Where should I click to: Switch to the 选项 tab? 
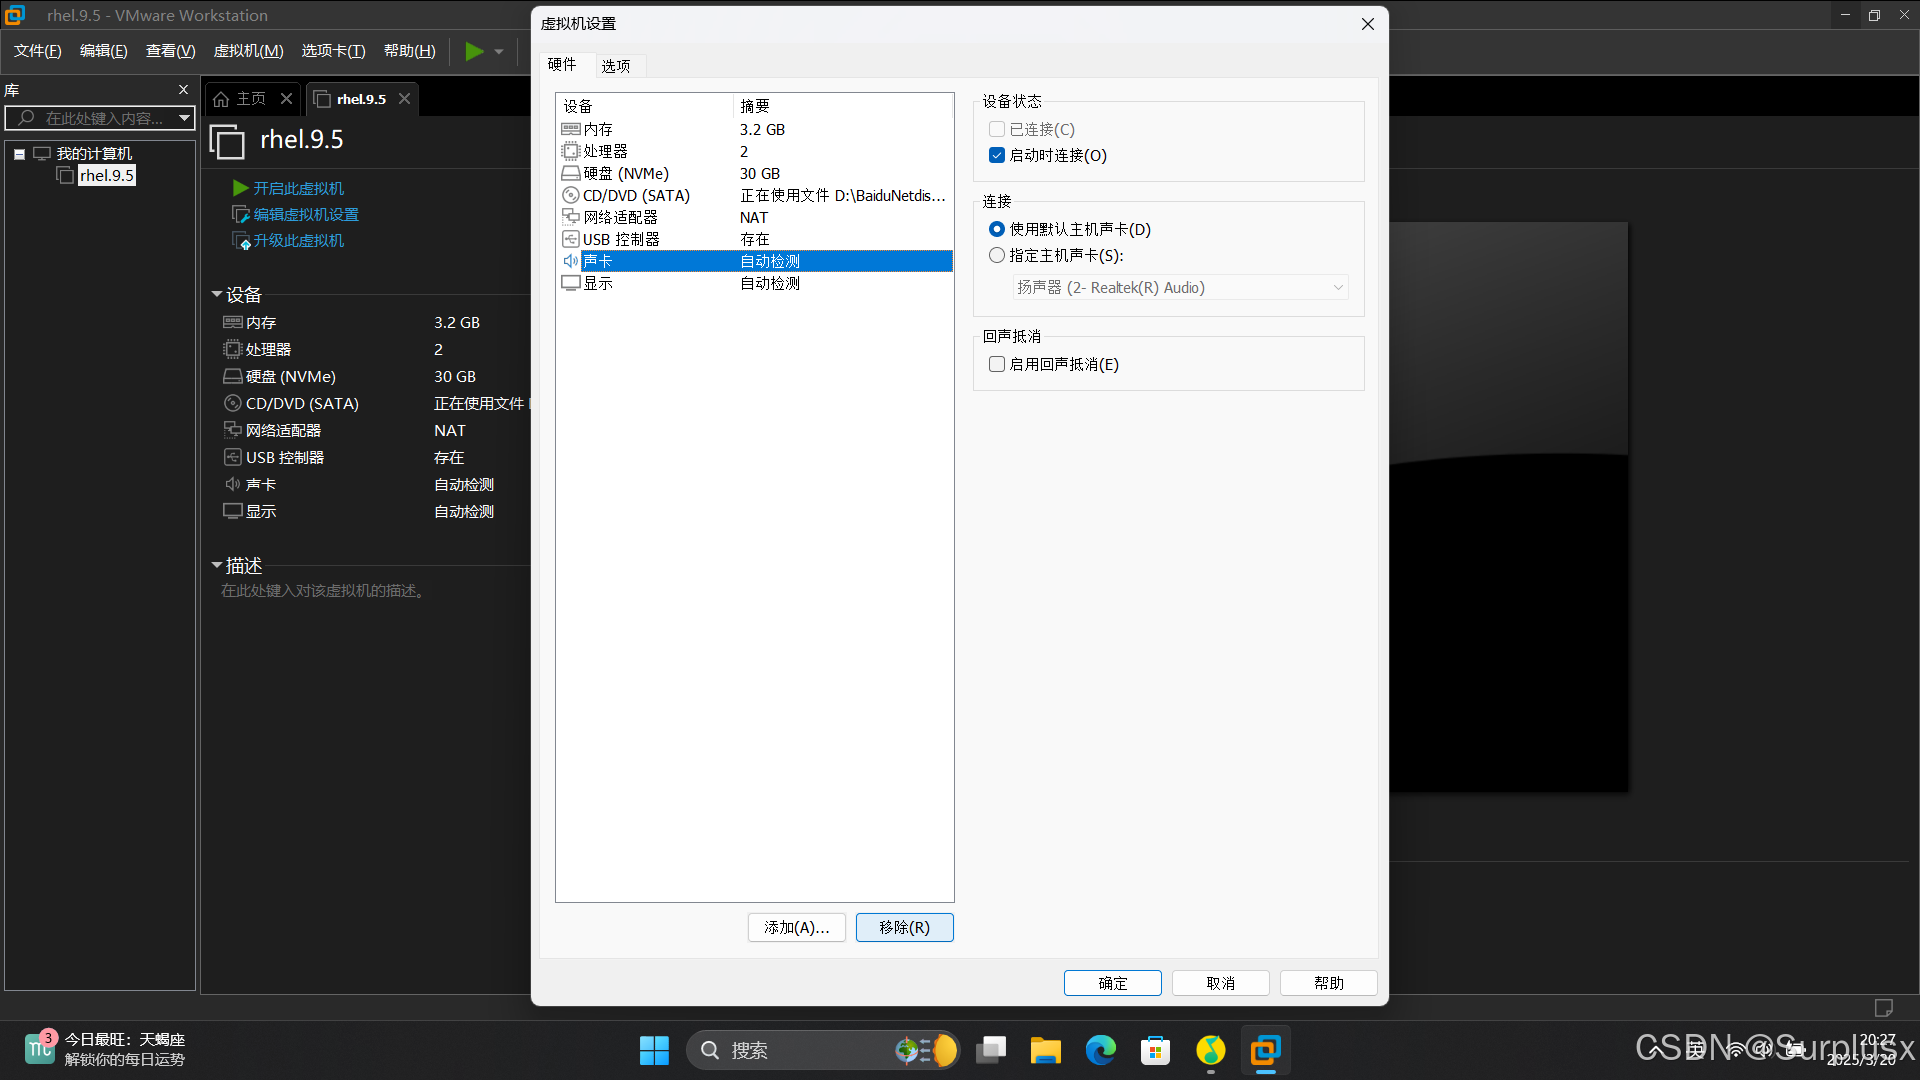[616, 66]
